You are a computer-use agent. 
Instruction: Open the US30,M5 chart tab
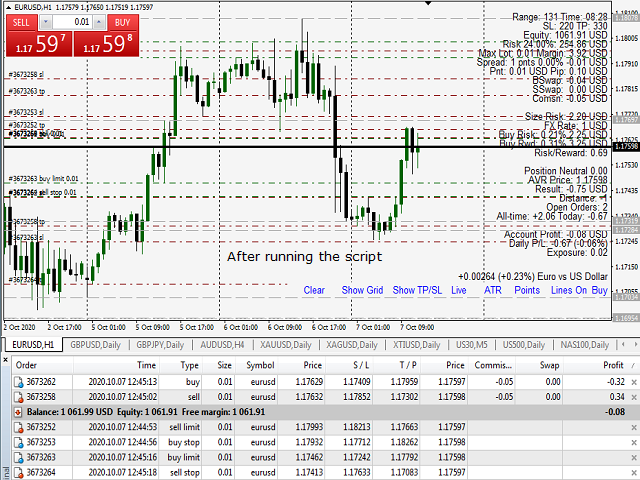click(471, 345)
